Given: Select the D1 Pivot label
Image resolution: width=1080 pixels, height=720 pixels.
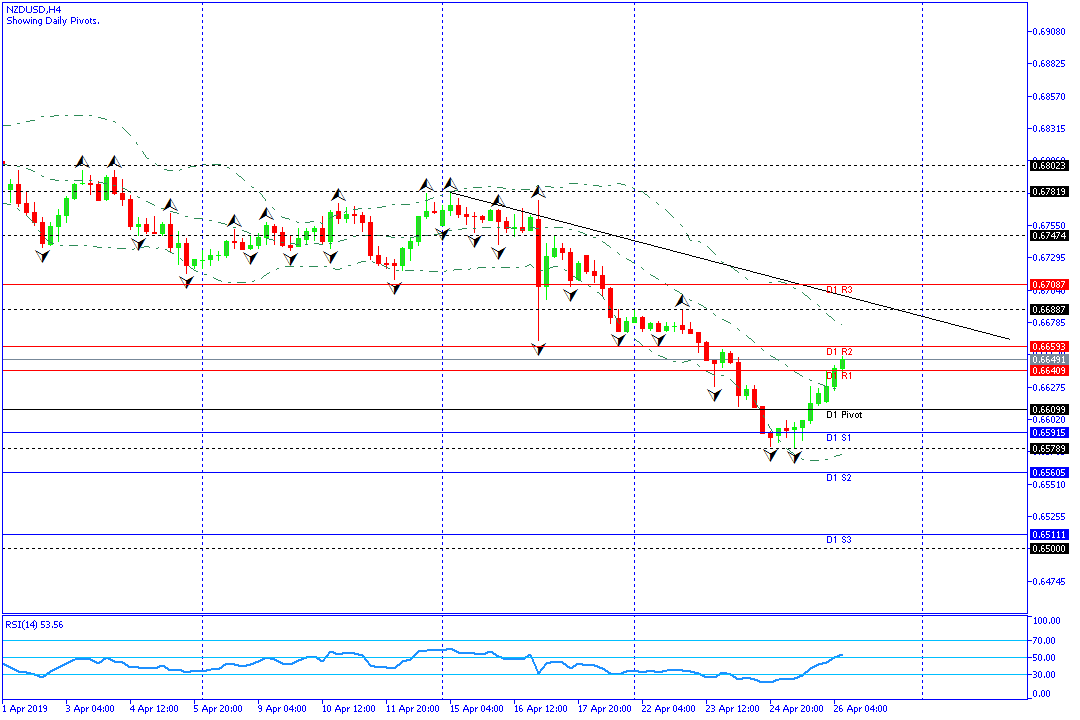Looking at the screenshot, I should coord(844,415).
